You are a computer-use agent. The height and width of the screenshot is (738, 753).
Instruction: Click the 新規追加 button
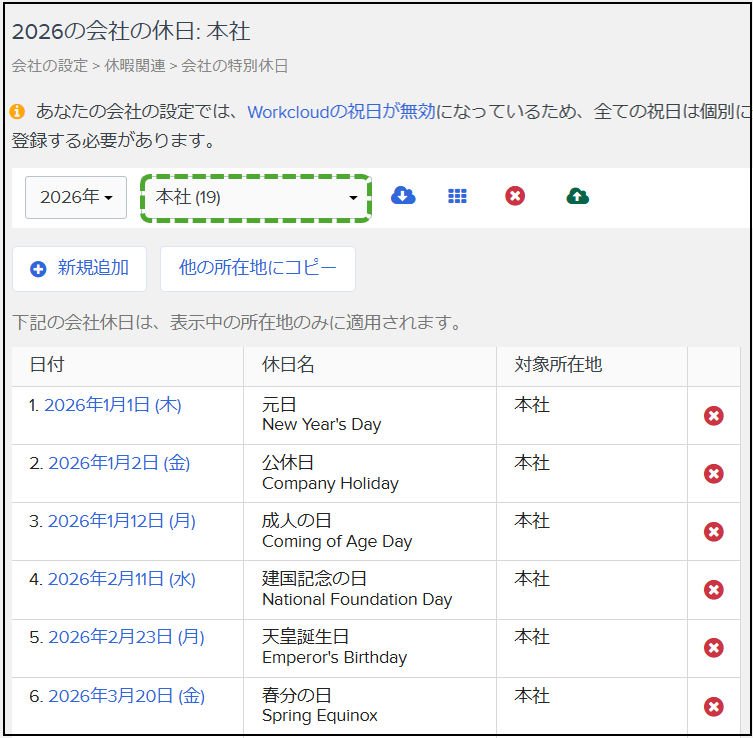(80, 268)
